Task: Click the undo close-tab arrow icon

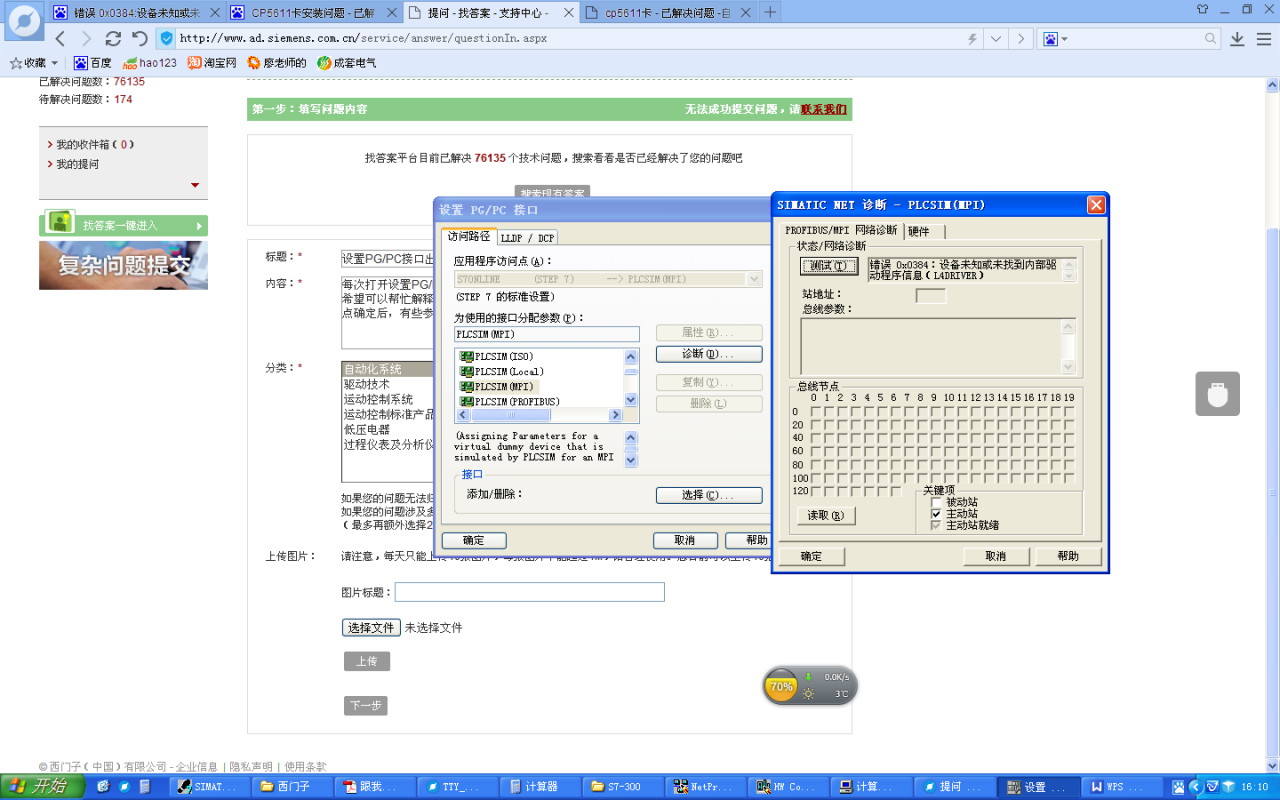Action: click(x=140, y=38)
